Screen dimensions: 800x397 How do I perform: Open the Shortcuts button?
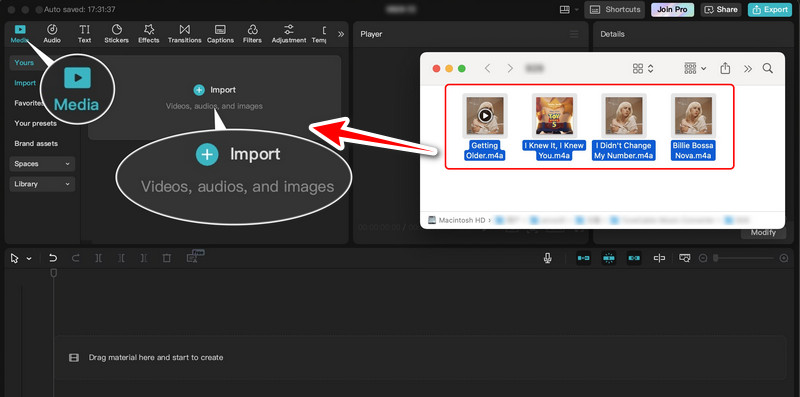point(614,10)
